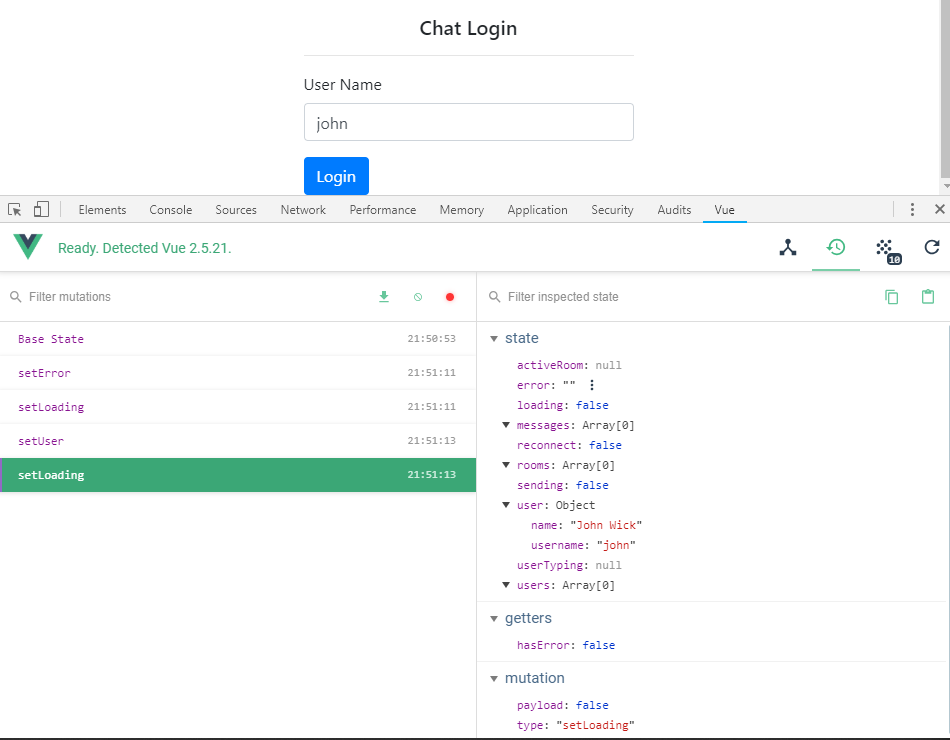The width and height of the screenshot is (950, 740).
Task: Open the Application tab
Action: tap(537, 210)
